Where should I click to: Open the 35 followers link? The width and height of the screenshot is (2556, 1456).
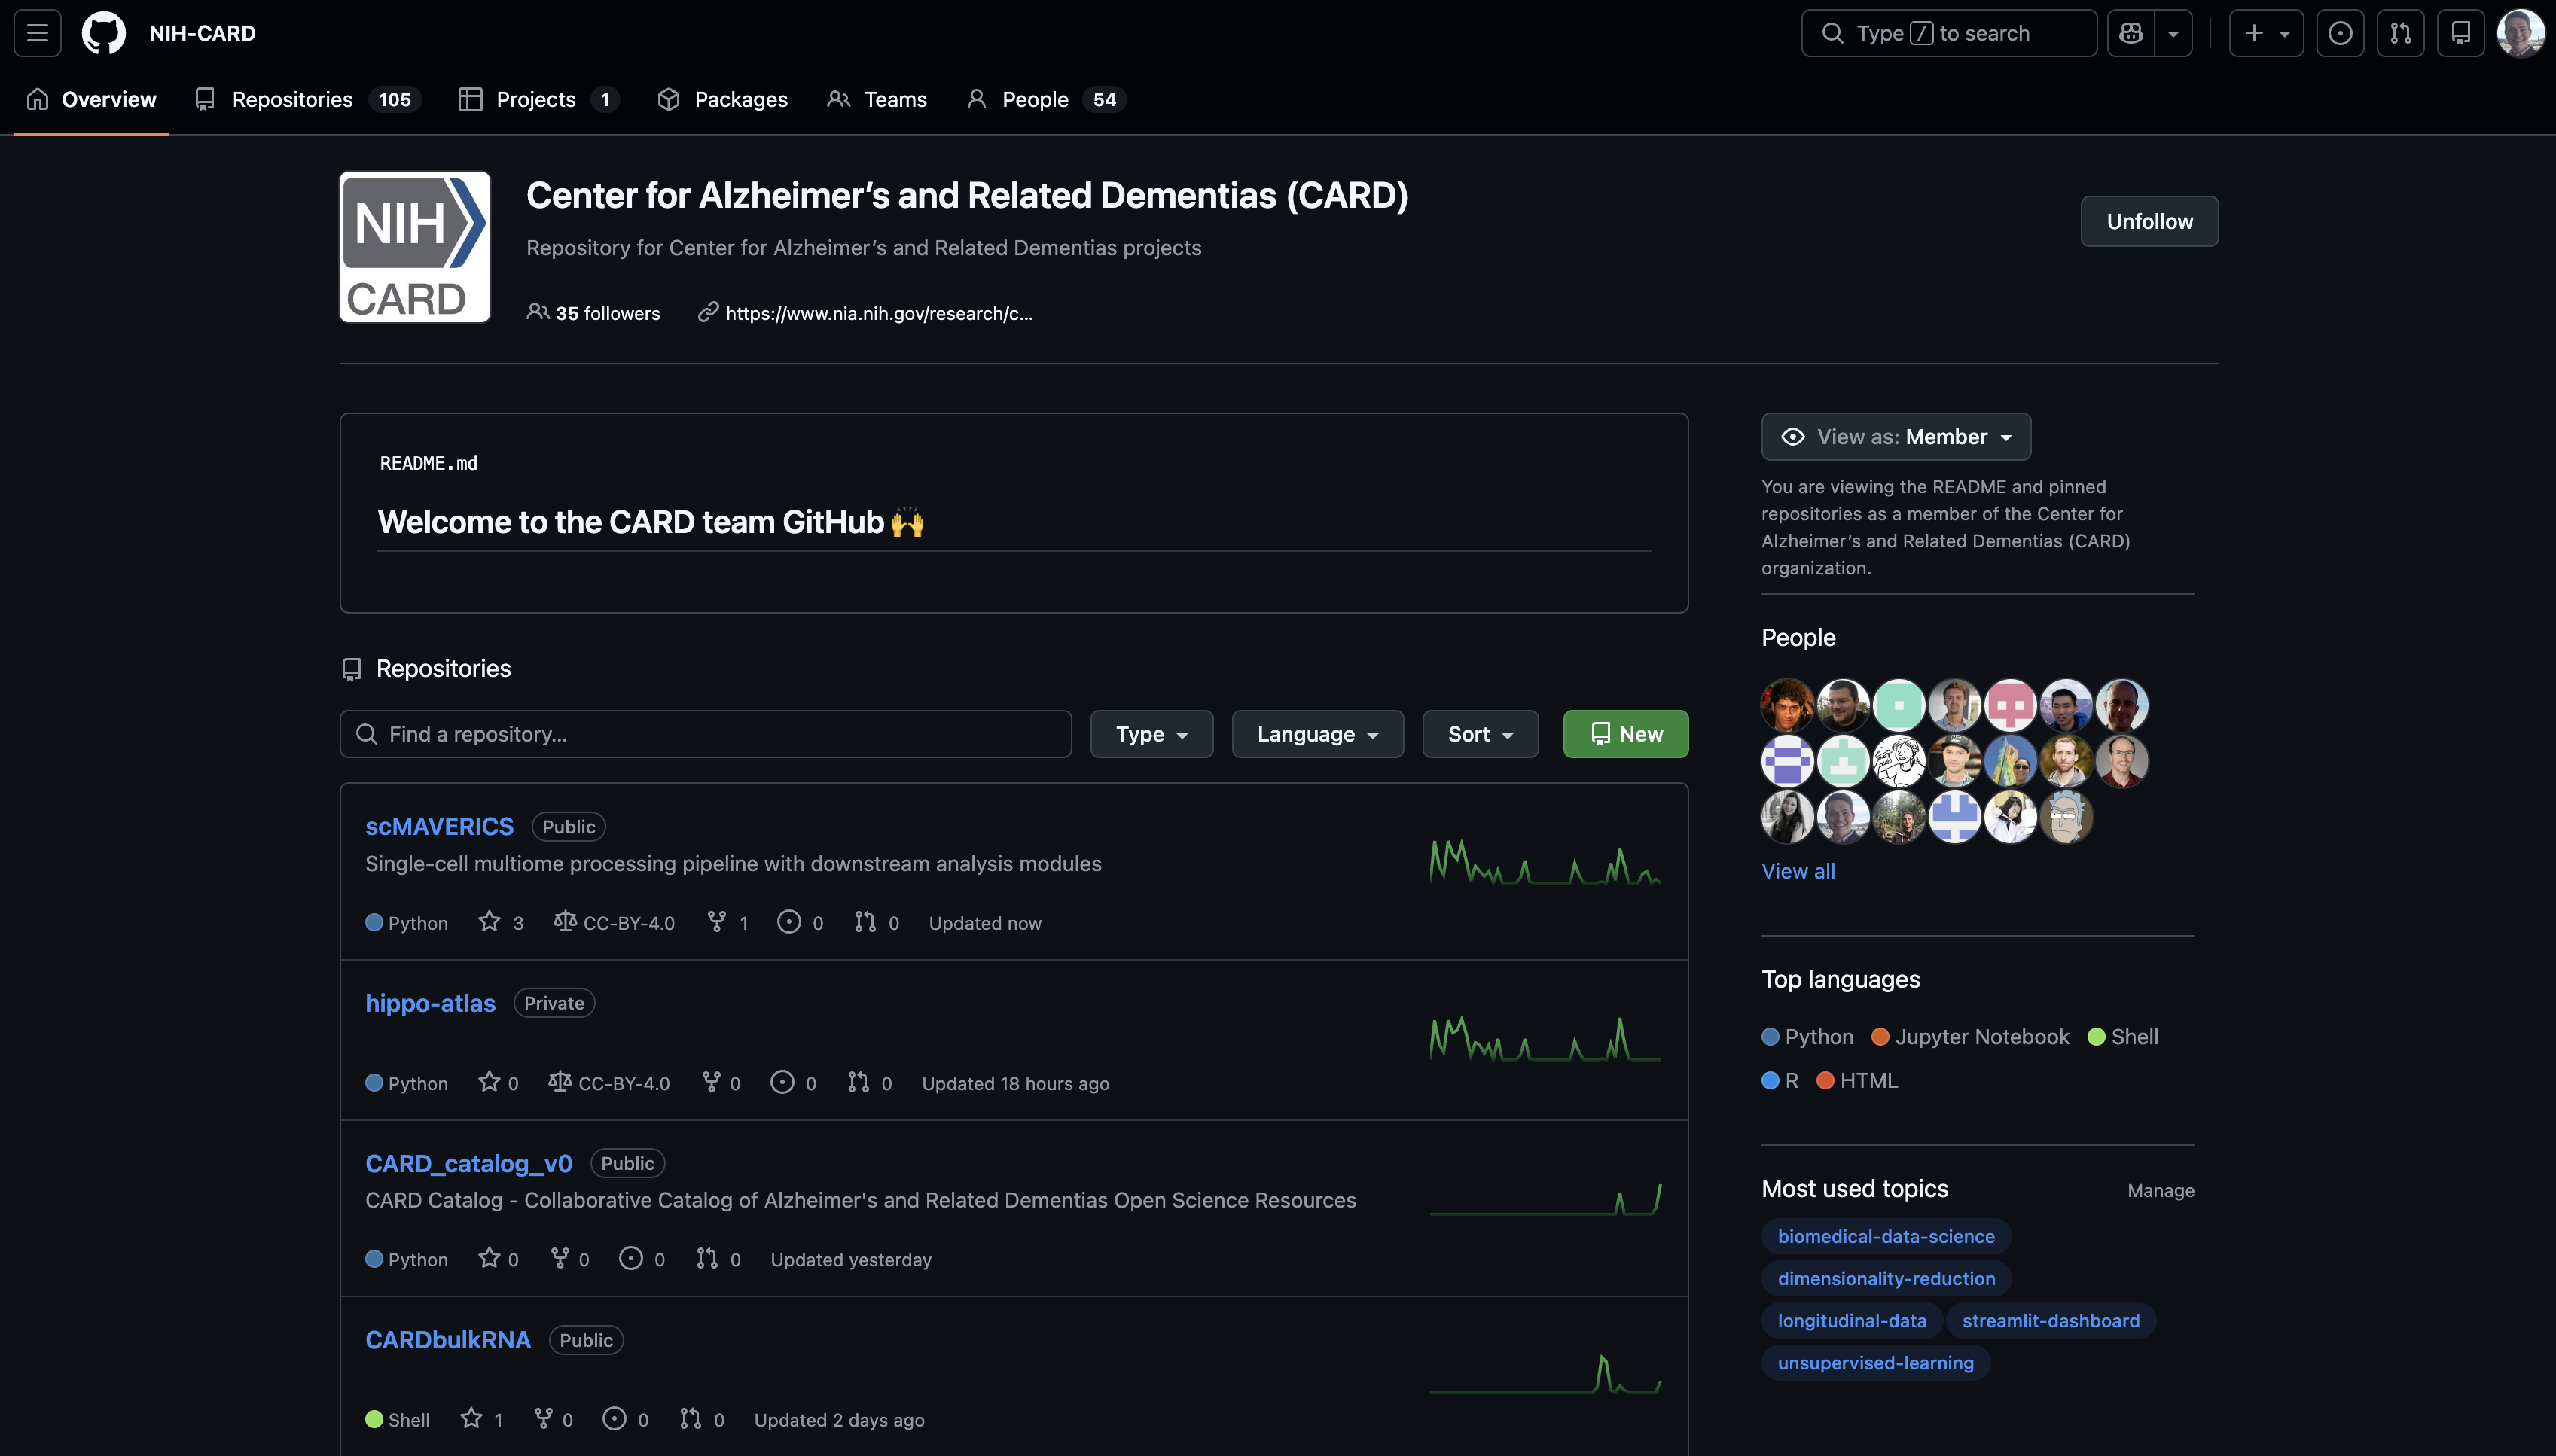pyautogui.click(x=594, y=313)
